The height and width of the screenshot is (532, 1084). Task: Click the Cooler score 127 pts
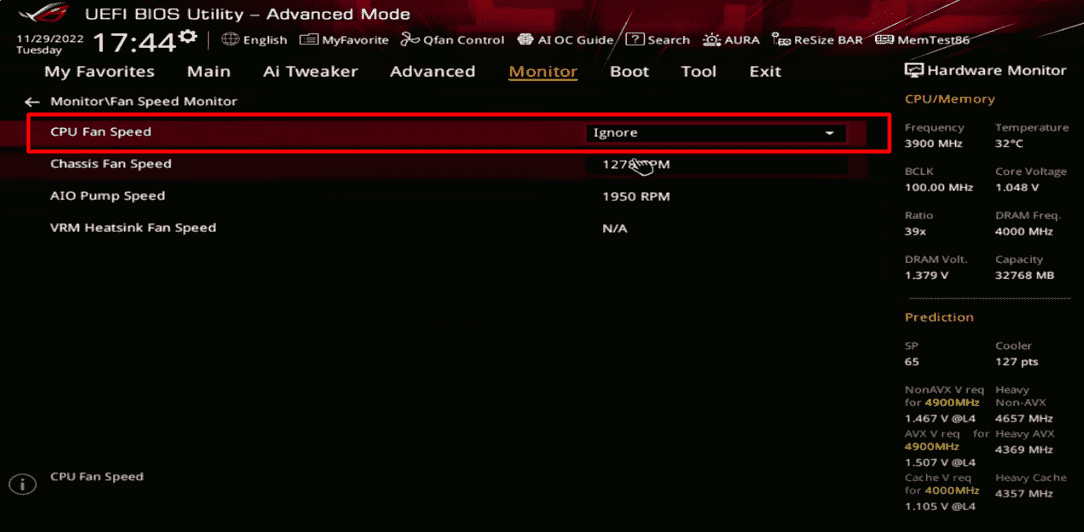(1017, 362)
